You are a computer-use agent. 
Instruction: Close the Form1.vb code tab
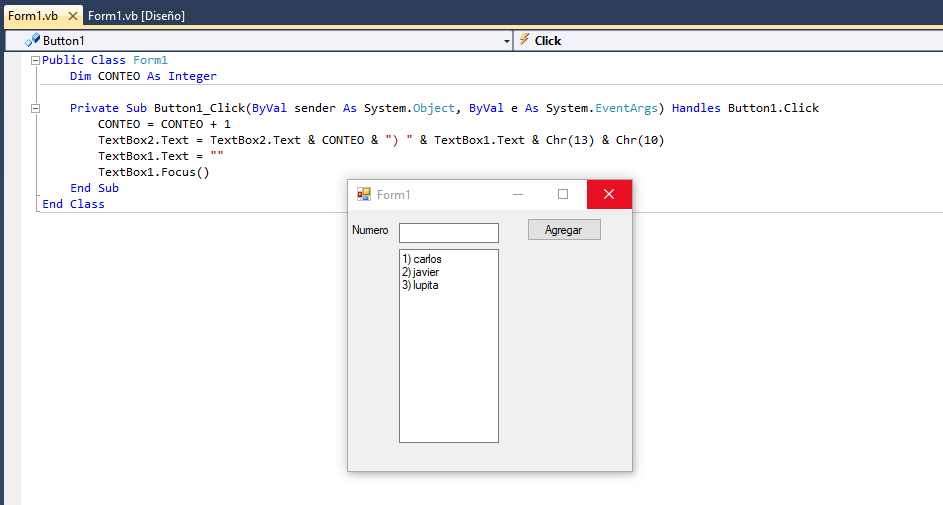tap(73, 16)
